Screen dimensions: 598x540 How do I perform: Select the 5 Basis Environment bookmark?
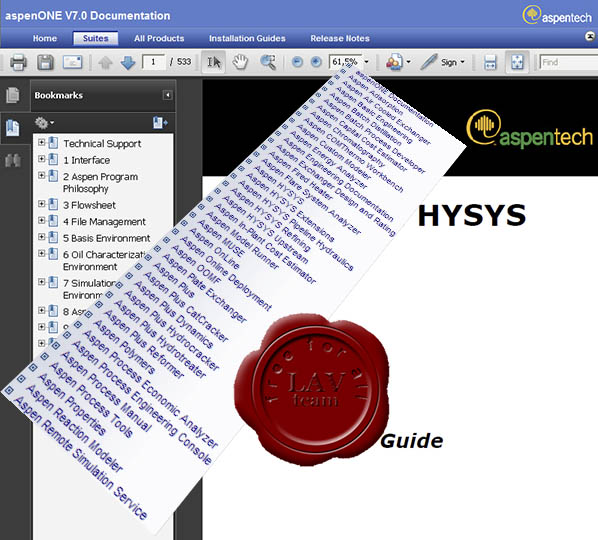(x=106, y=238)
